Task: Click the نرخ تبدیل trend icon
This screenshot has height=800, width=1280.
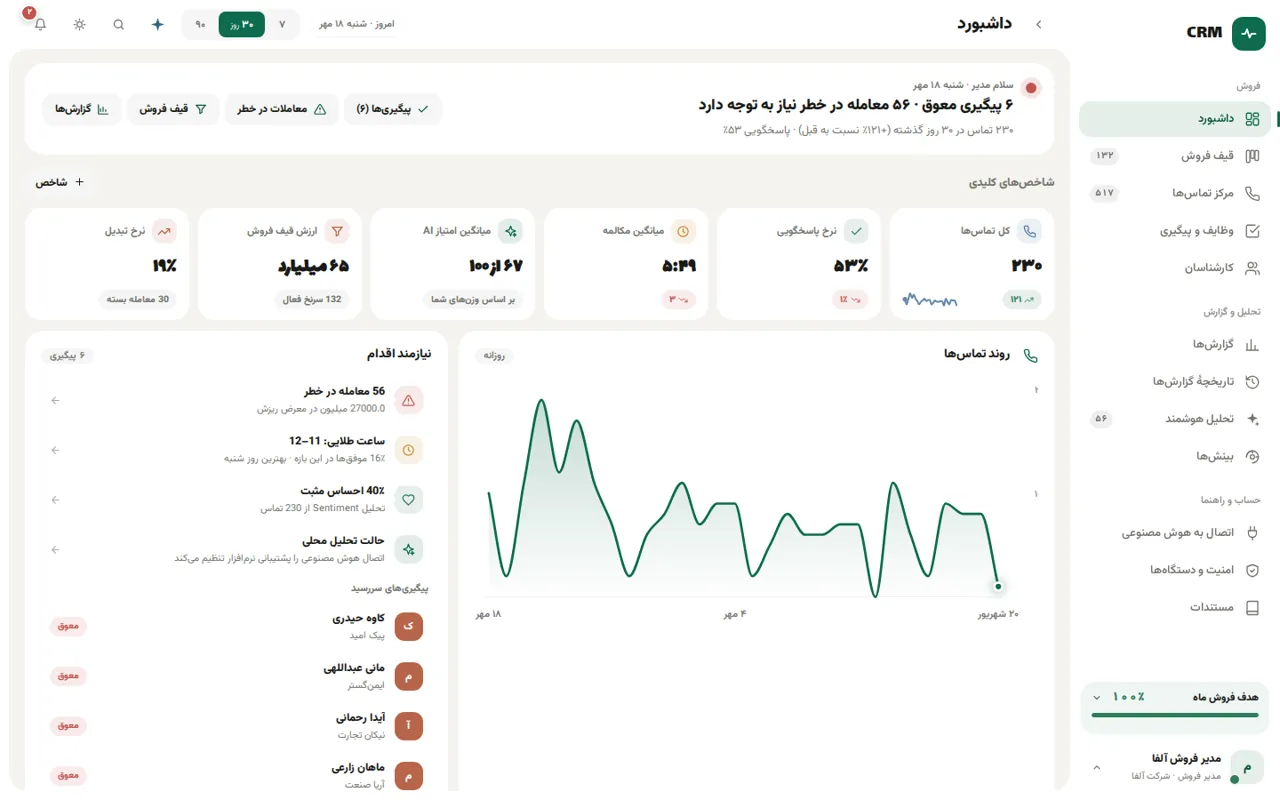Action: (165, 231)
